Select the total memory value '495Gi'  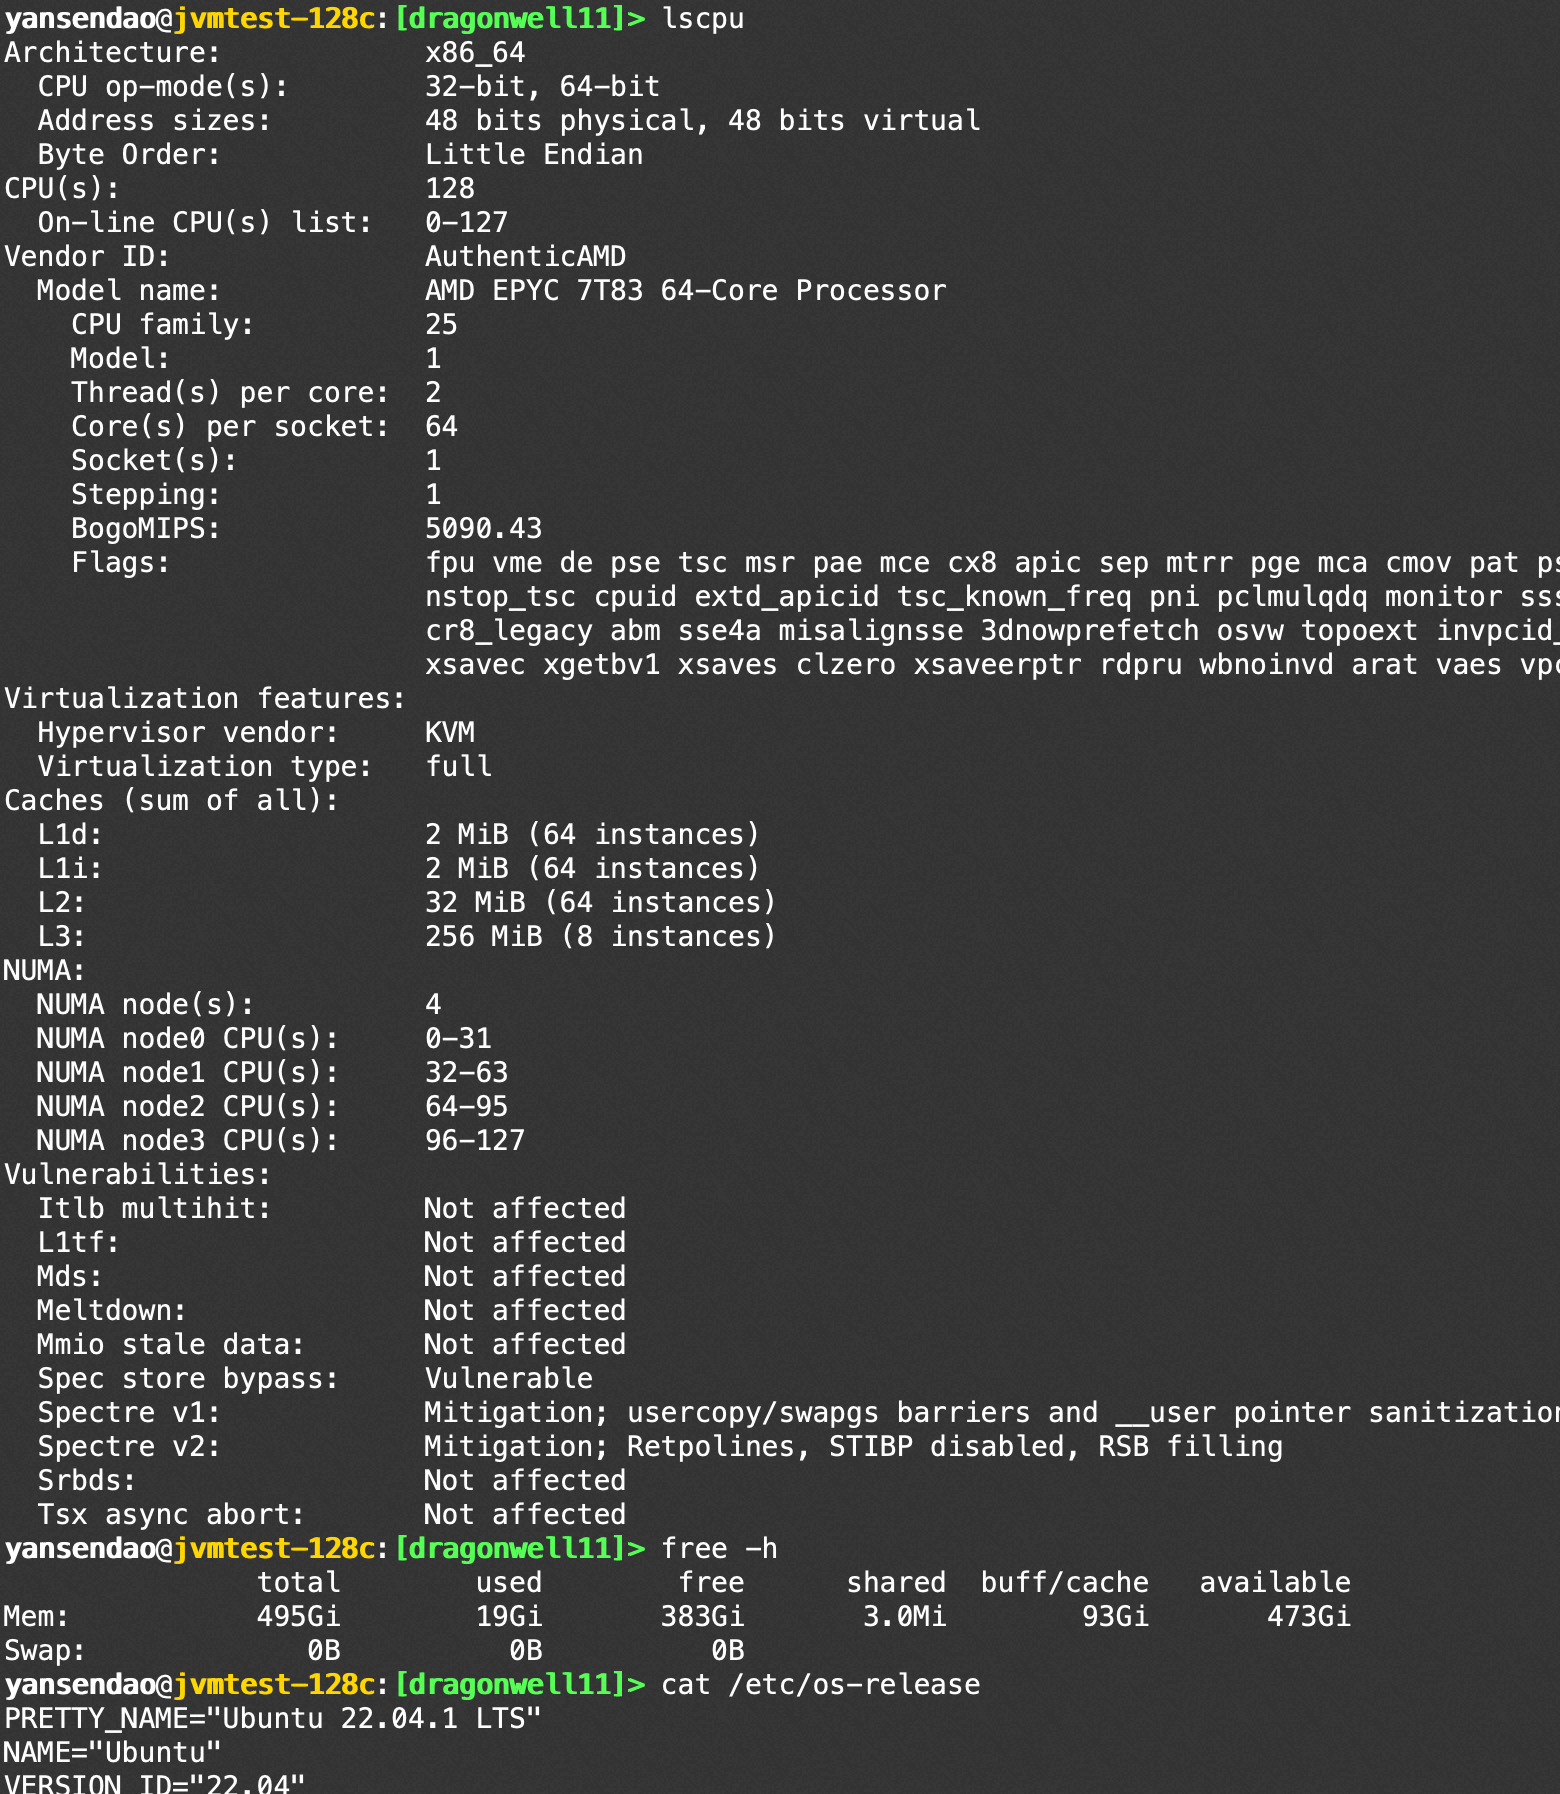tap(299, 1617)
